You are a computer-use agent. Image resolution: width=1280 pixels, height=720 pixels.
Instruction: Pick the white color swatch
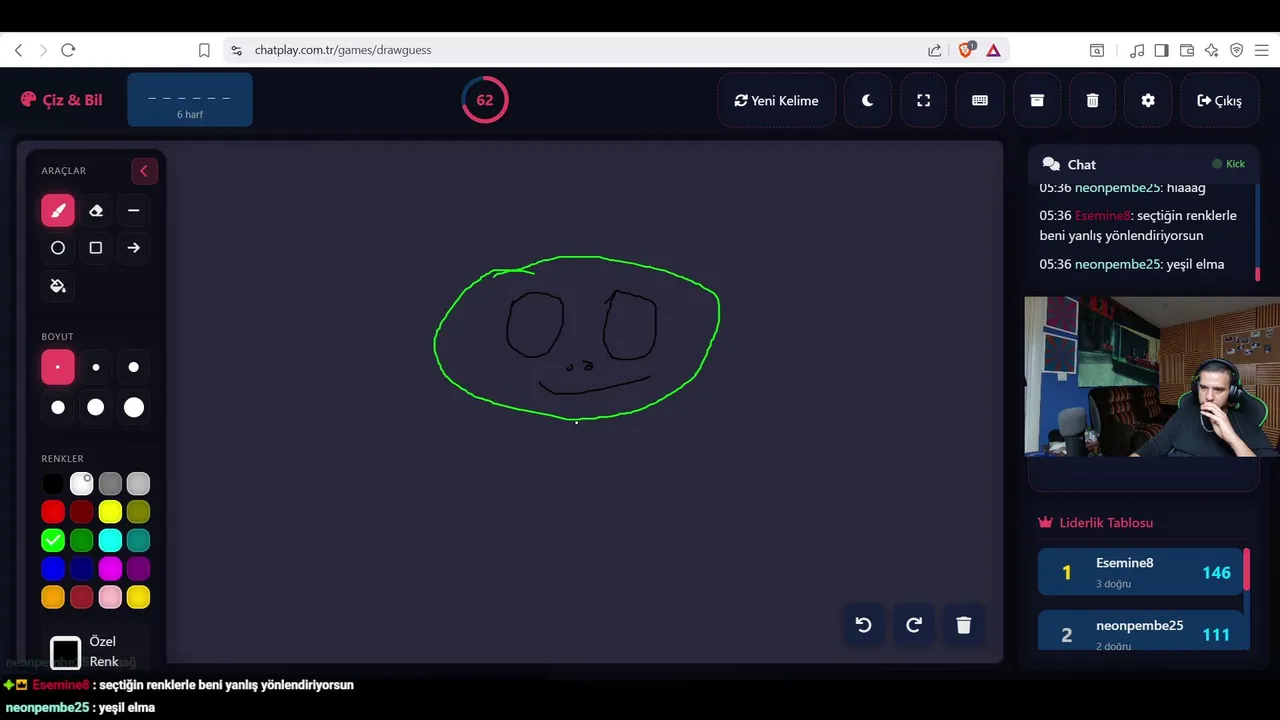82,484
